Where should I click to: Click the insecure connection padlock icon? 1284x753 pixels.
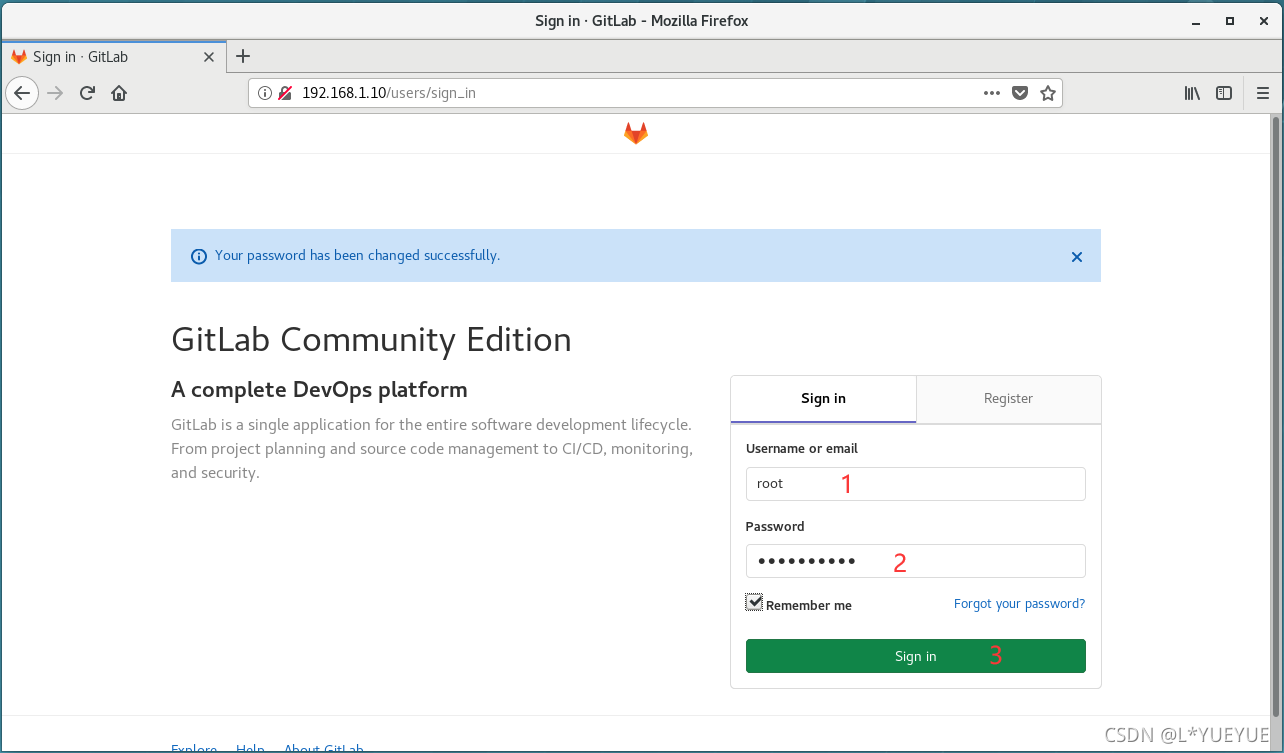[x=285, y=93]
